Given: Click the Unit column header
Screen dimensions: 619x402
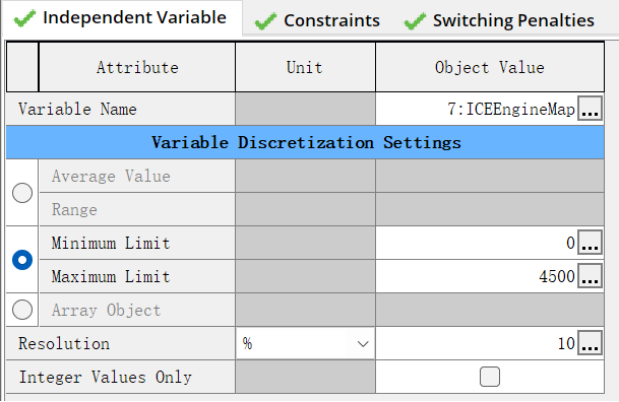Looking at the screenshot, I should tap(305, 68).
